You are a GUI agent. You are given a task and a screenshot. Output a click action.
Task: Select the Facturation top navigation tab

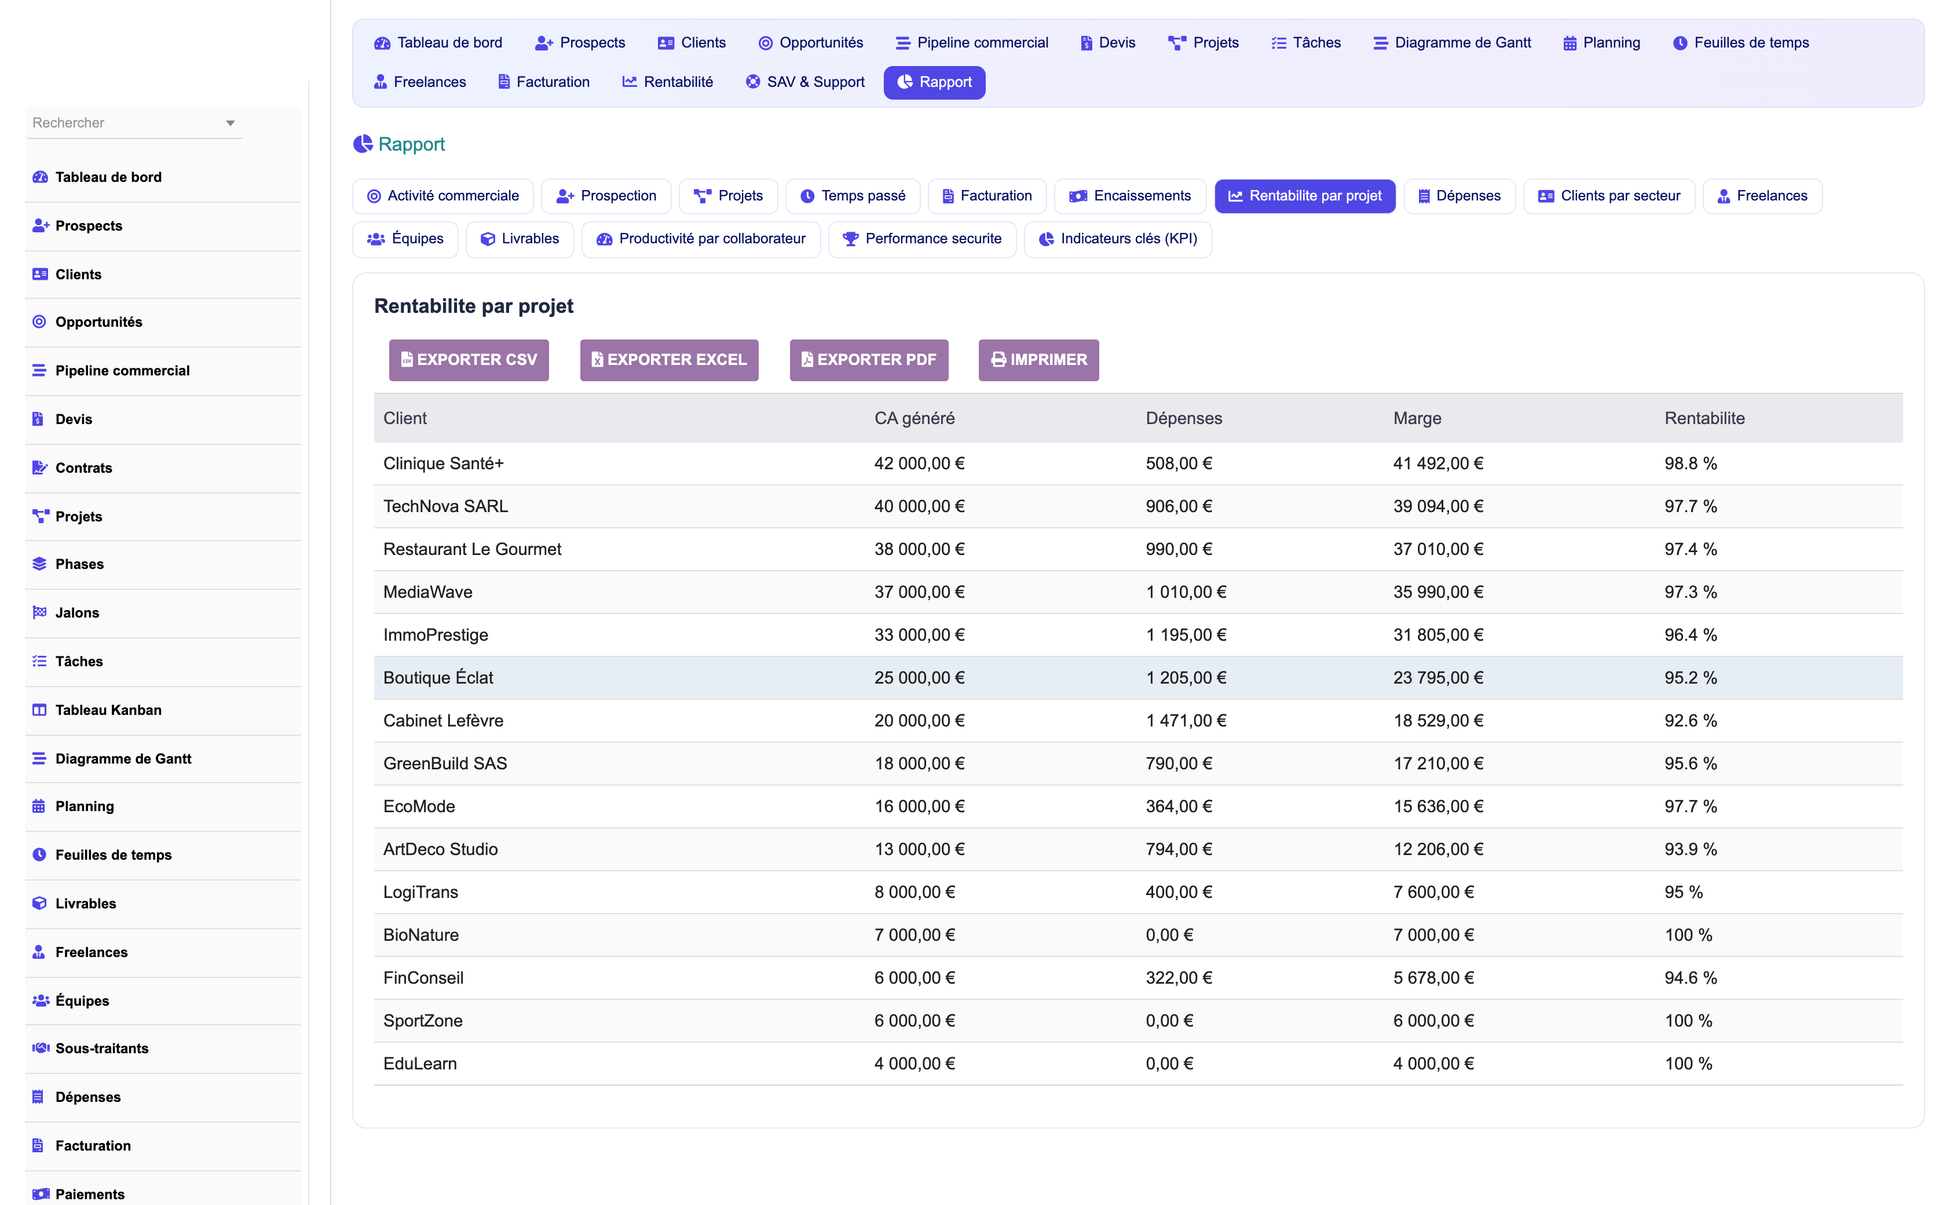(x=544, y=82)
